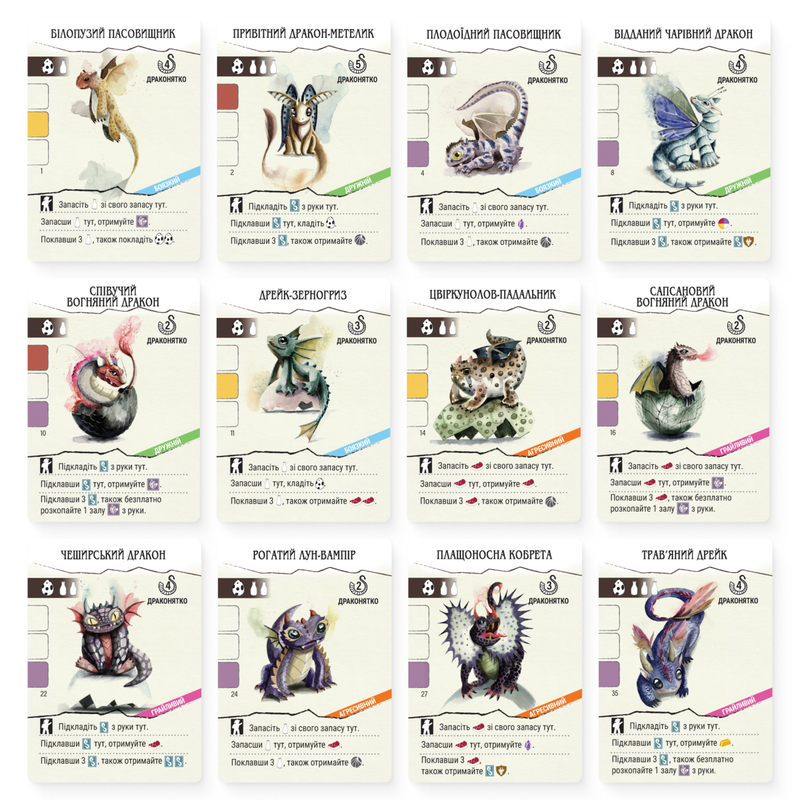Viewport: 800px width, 800px height.
Task: Click the Дружній banner on Відданий Чарівний Дракон
Action: (739, 183)
